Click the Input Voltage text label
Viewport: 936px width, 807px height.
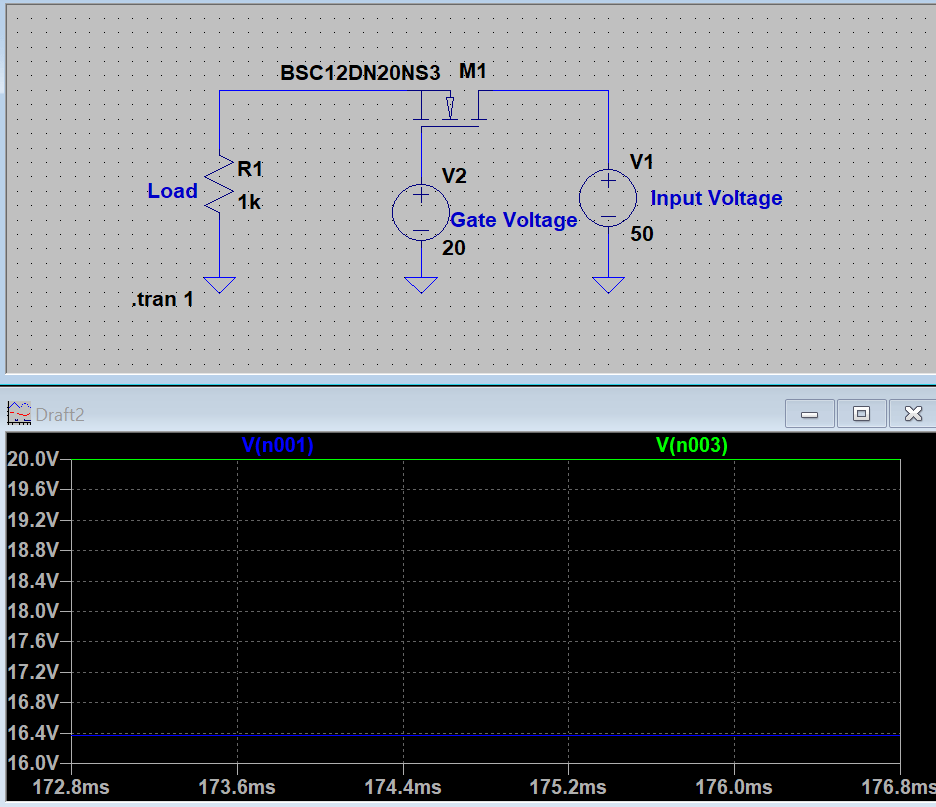(x=716, y=198)
